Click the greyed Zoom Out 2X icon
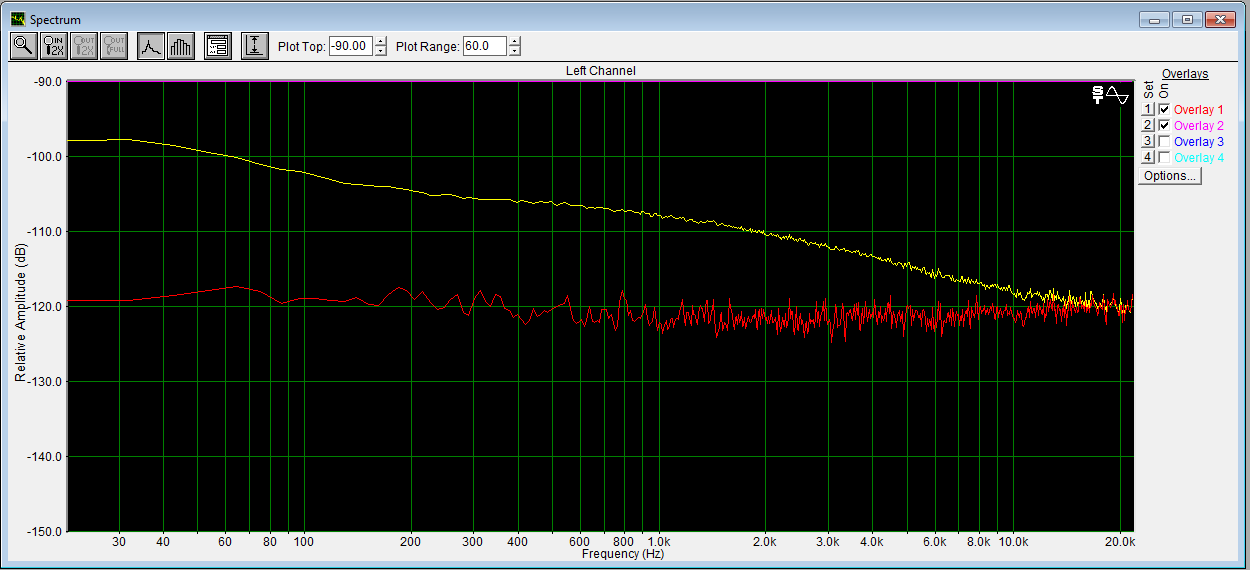1250x570 pixels. [84, 46]
